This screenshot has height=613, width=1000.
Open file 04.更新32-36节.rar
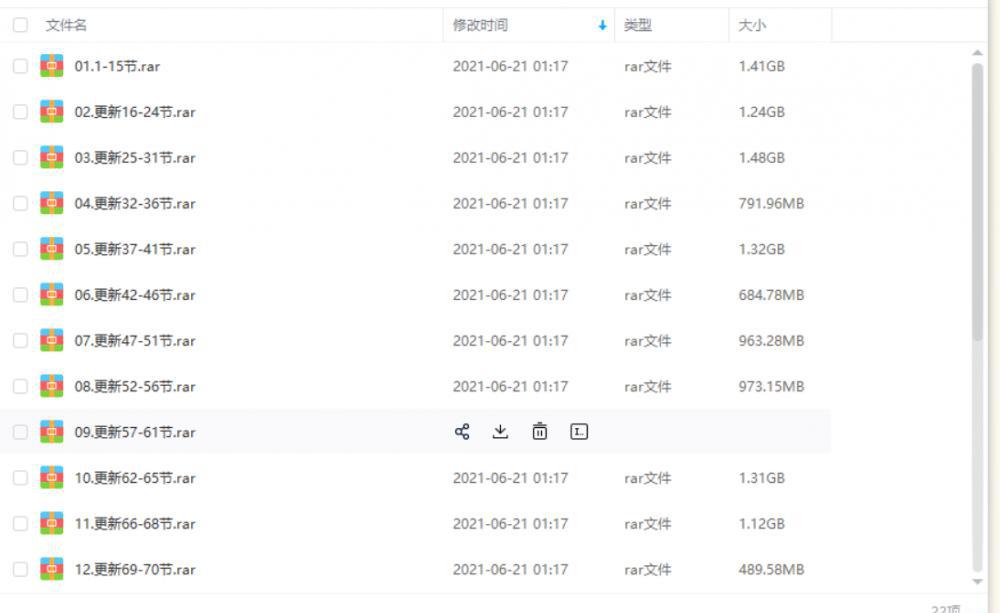135,203
